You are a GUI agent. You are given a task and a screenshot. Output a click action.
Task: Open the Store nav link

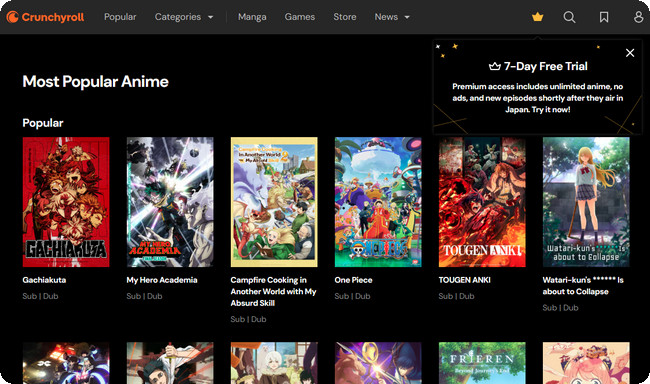click(345, 17)
